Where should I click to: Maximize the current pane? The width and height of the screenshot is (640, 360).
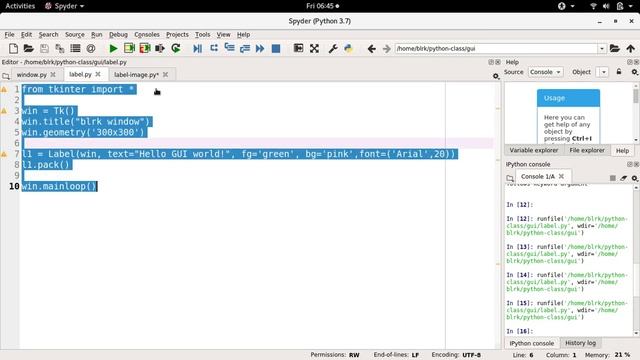(298, 48)
